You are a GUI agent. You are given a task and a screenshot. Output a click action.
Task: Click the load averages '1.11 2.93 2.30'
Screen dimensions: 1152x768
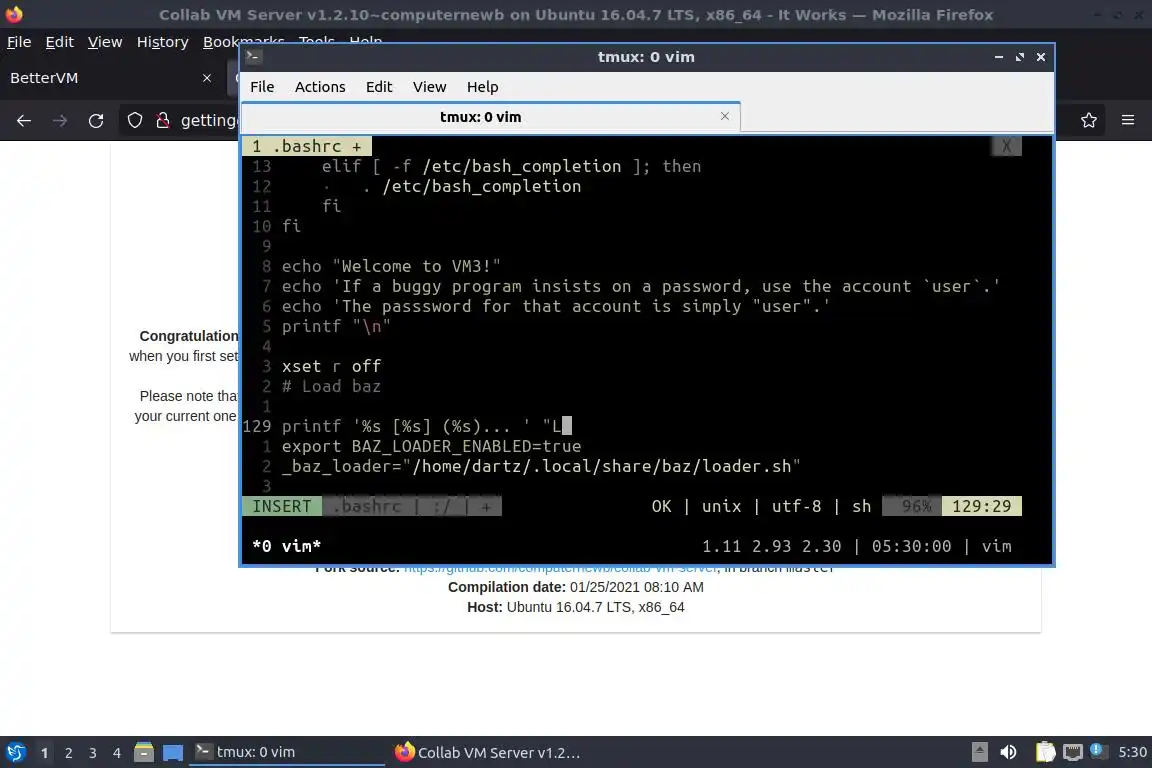point(771,546)
